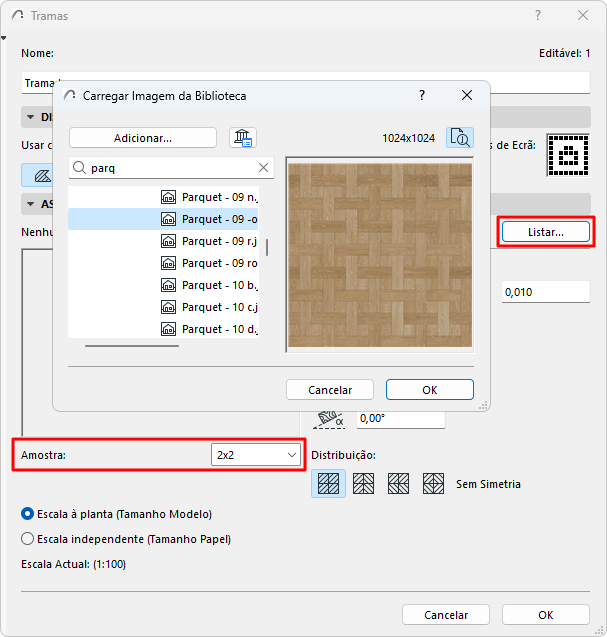
Task: Select Parquet - 09 -o list item
Action: click(x=163, y=219)
